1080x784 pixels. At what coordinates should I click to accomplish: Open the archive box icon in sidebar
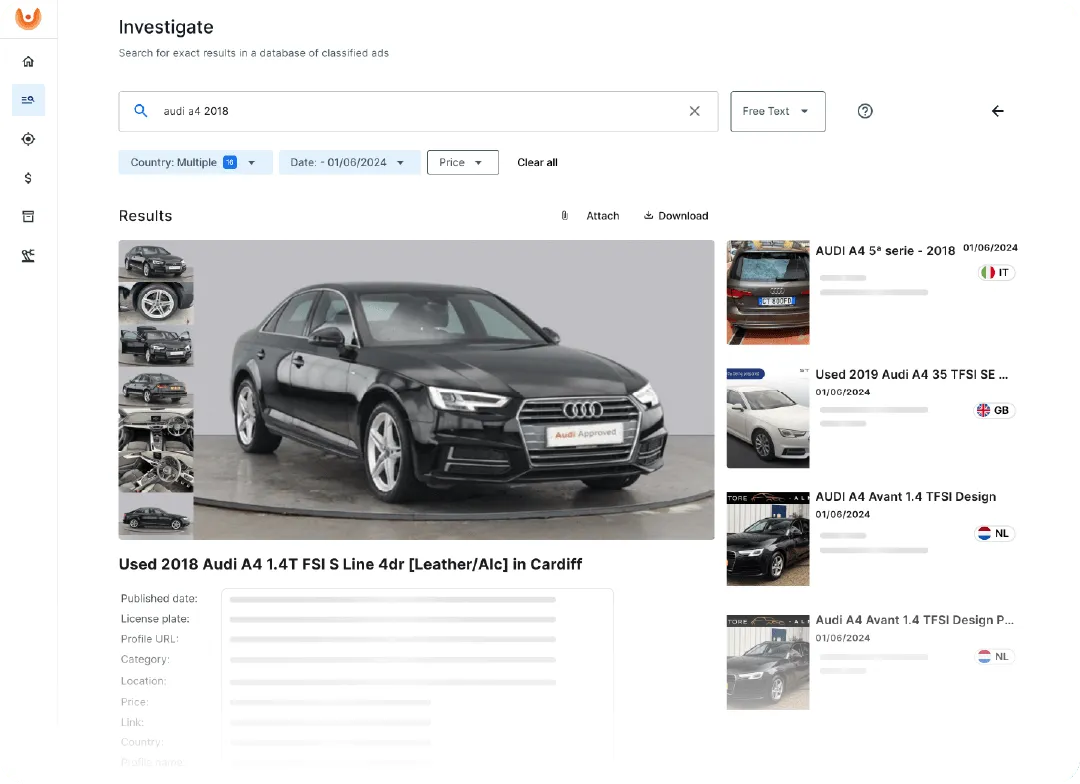pyautogui.click(x=28, y=217)
